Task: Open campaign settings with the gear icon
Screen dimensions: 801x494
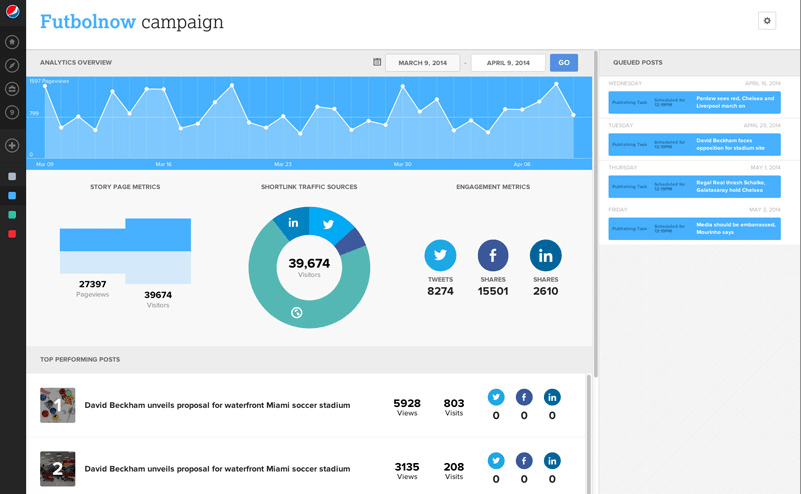Action: 767,21
